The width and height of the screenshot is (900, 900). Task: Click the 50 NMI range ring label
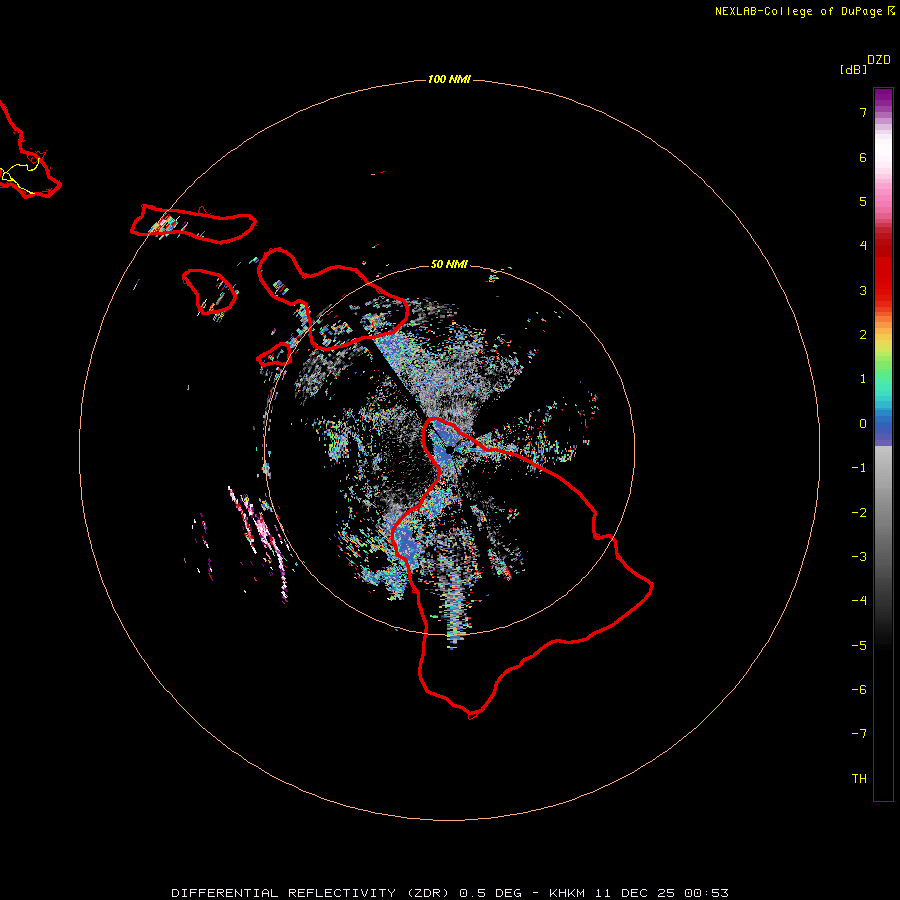pos(449,264)
